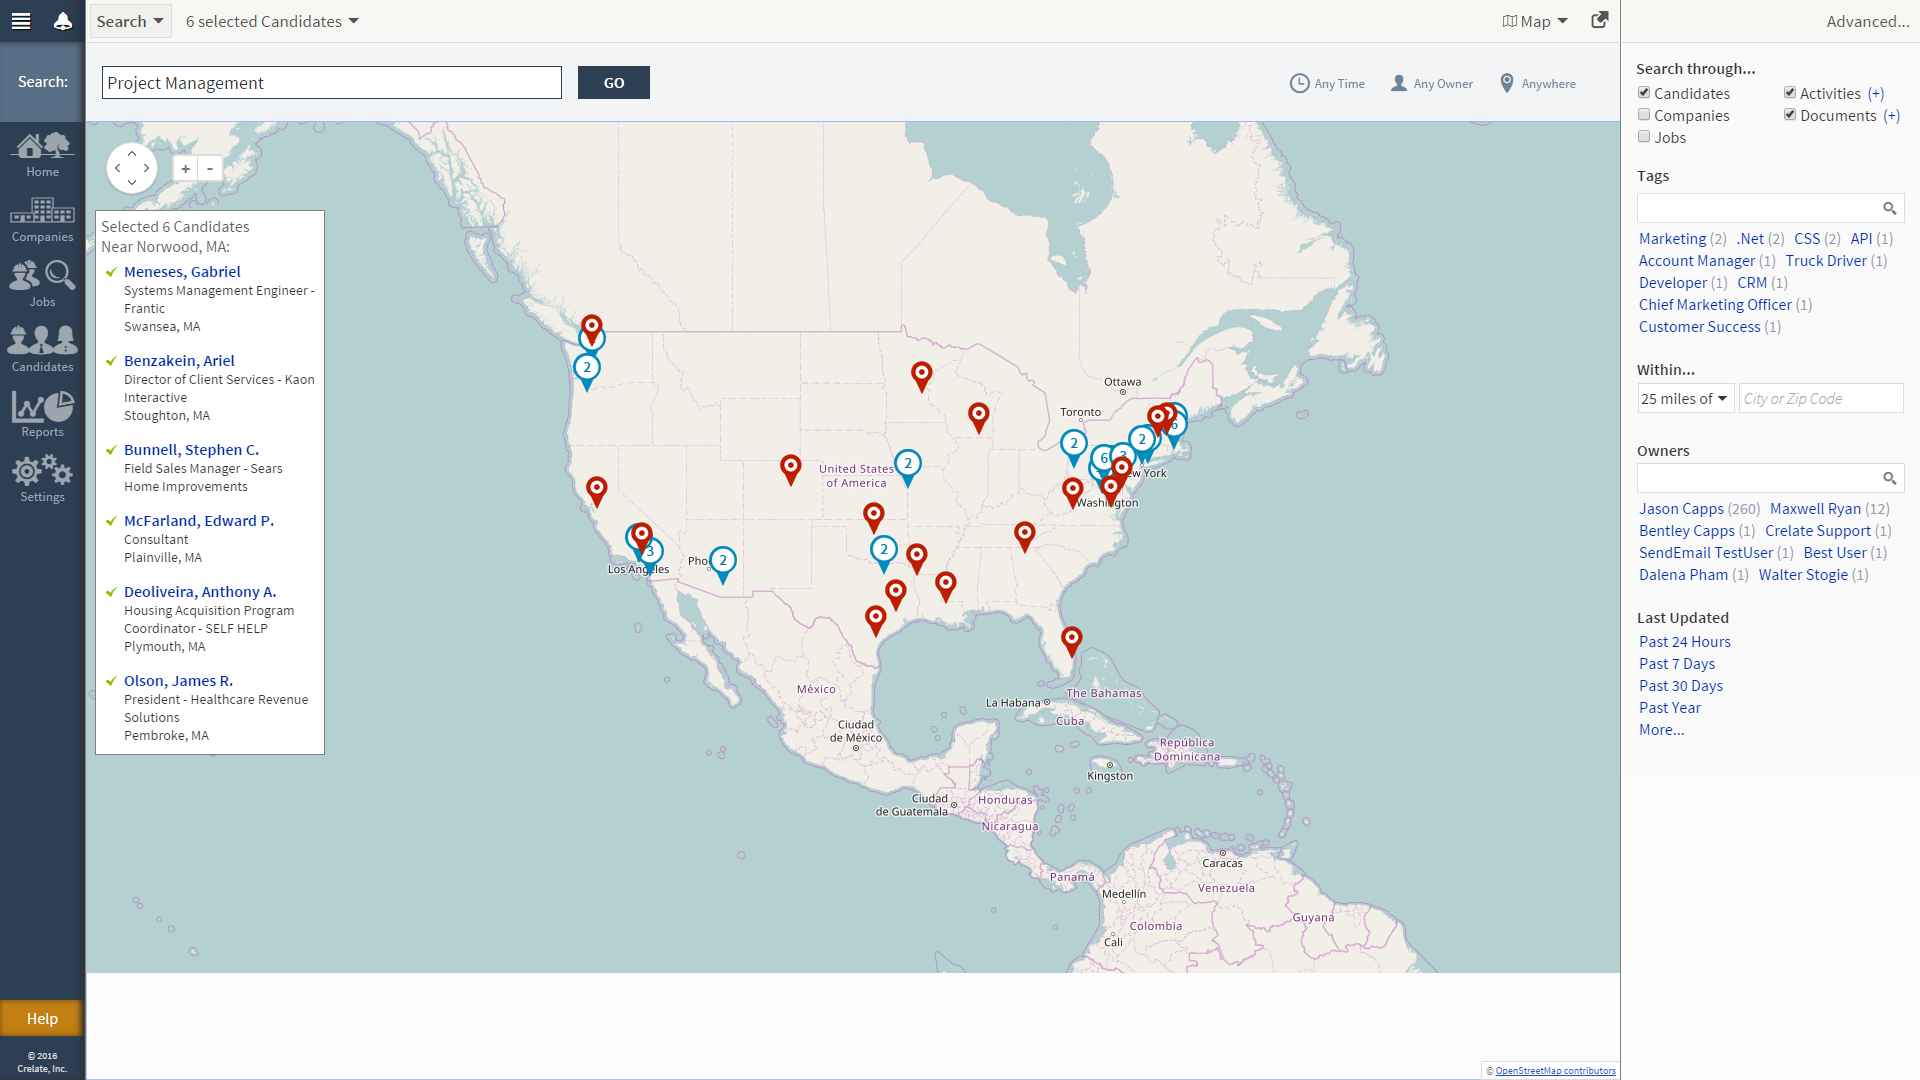Go to Companies in sidebar
Screen dimensions: 1920x1080
(x=42, y=220)
